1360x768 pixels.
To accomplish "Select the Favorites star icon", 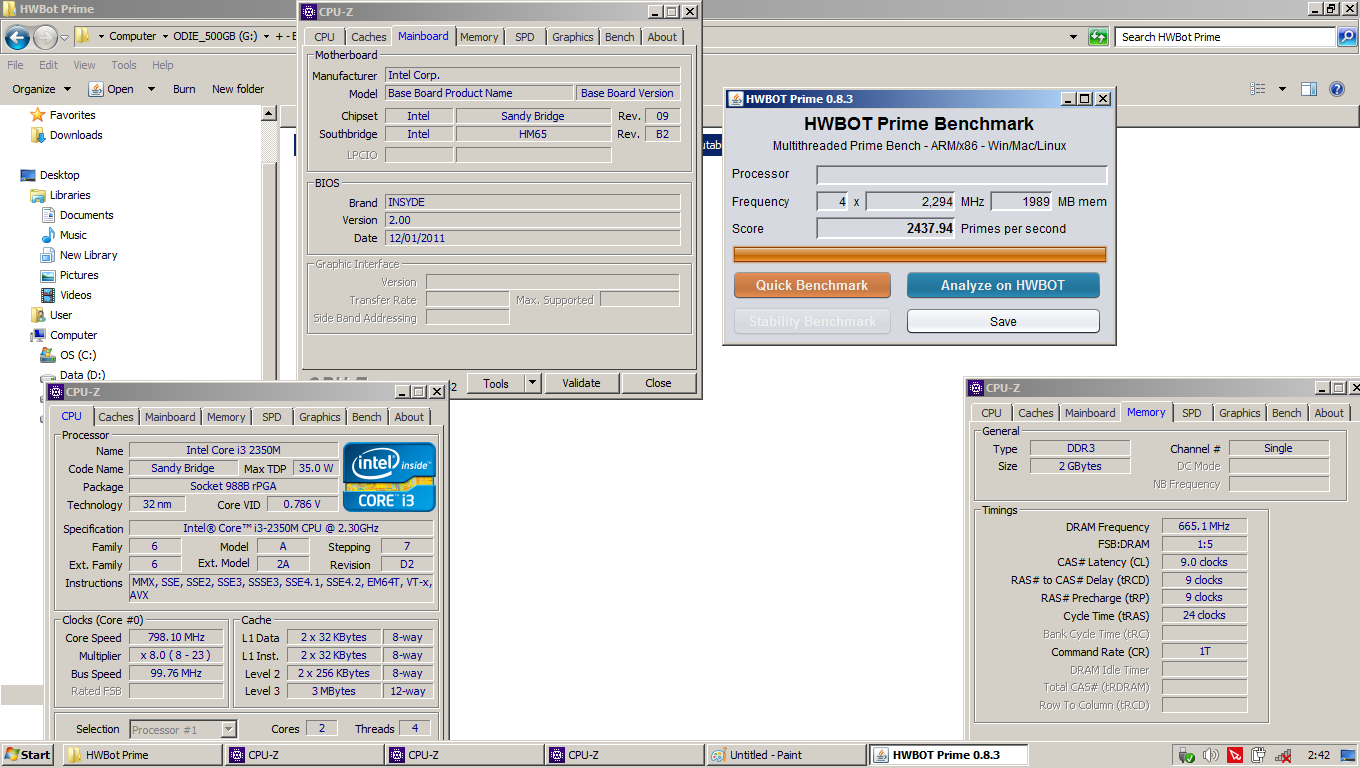I will (38, 115).
